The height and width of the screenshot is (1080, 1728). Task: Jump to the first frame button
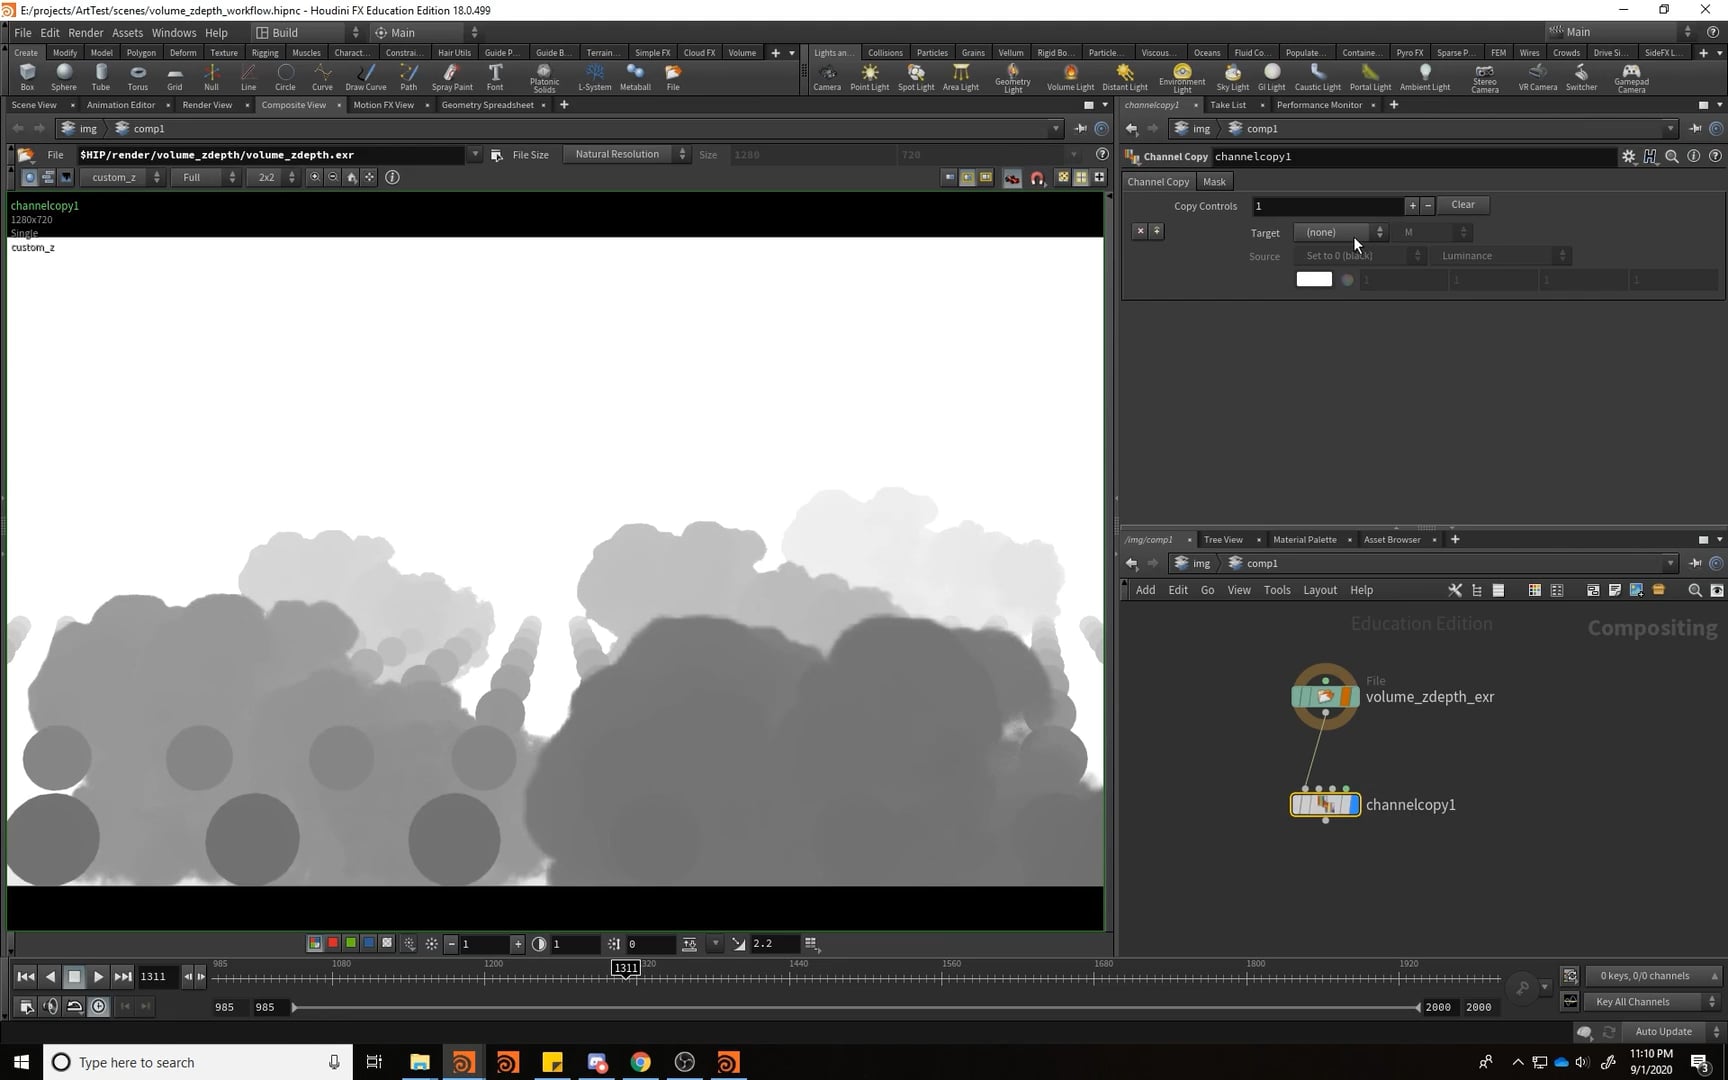click(x=26, y=977)
